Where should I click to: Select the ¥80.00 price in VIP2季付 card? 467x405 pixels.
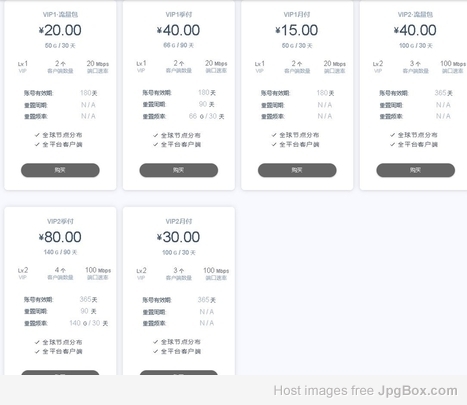pyautogui.click(x=60, y=237)
